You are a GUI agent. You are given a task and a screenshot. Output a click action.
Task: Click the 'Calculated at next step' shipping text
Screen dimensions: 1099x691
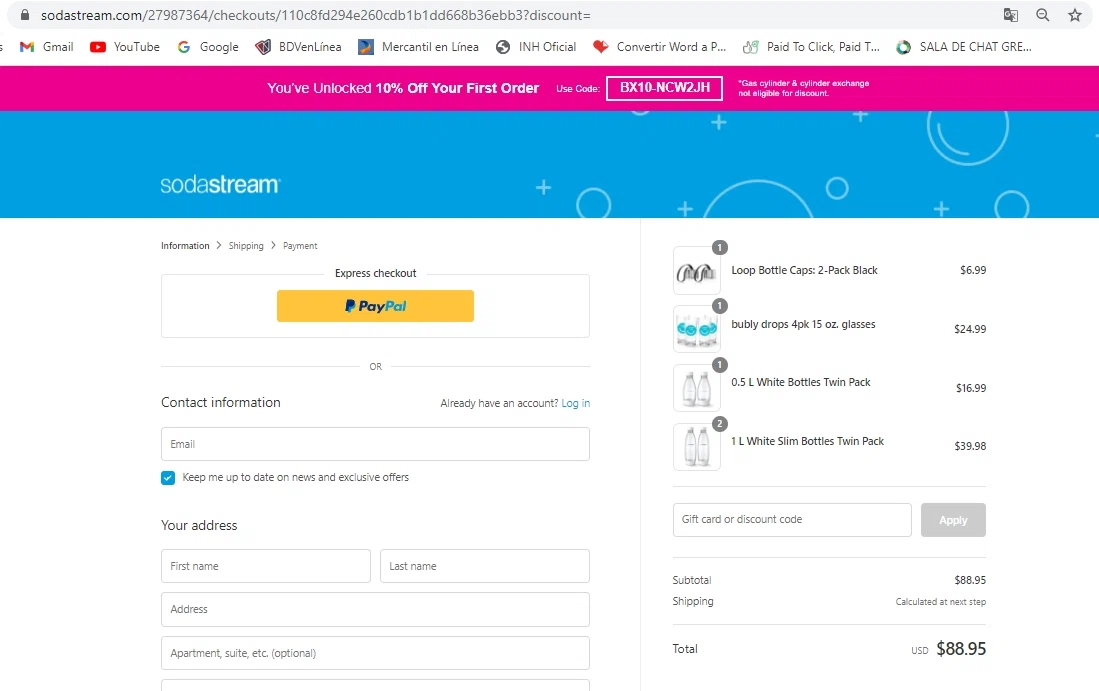(941, 602)
